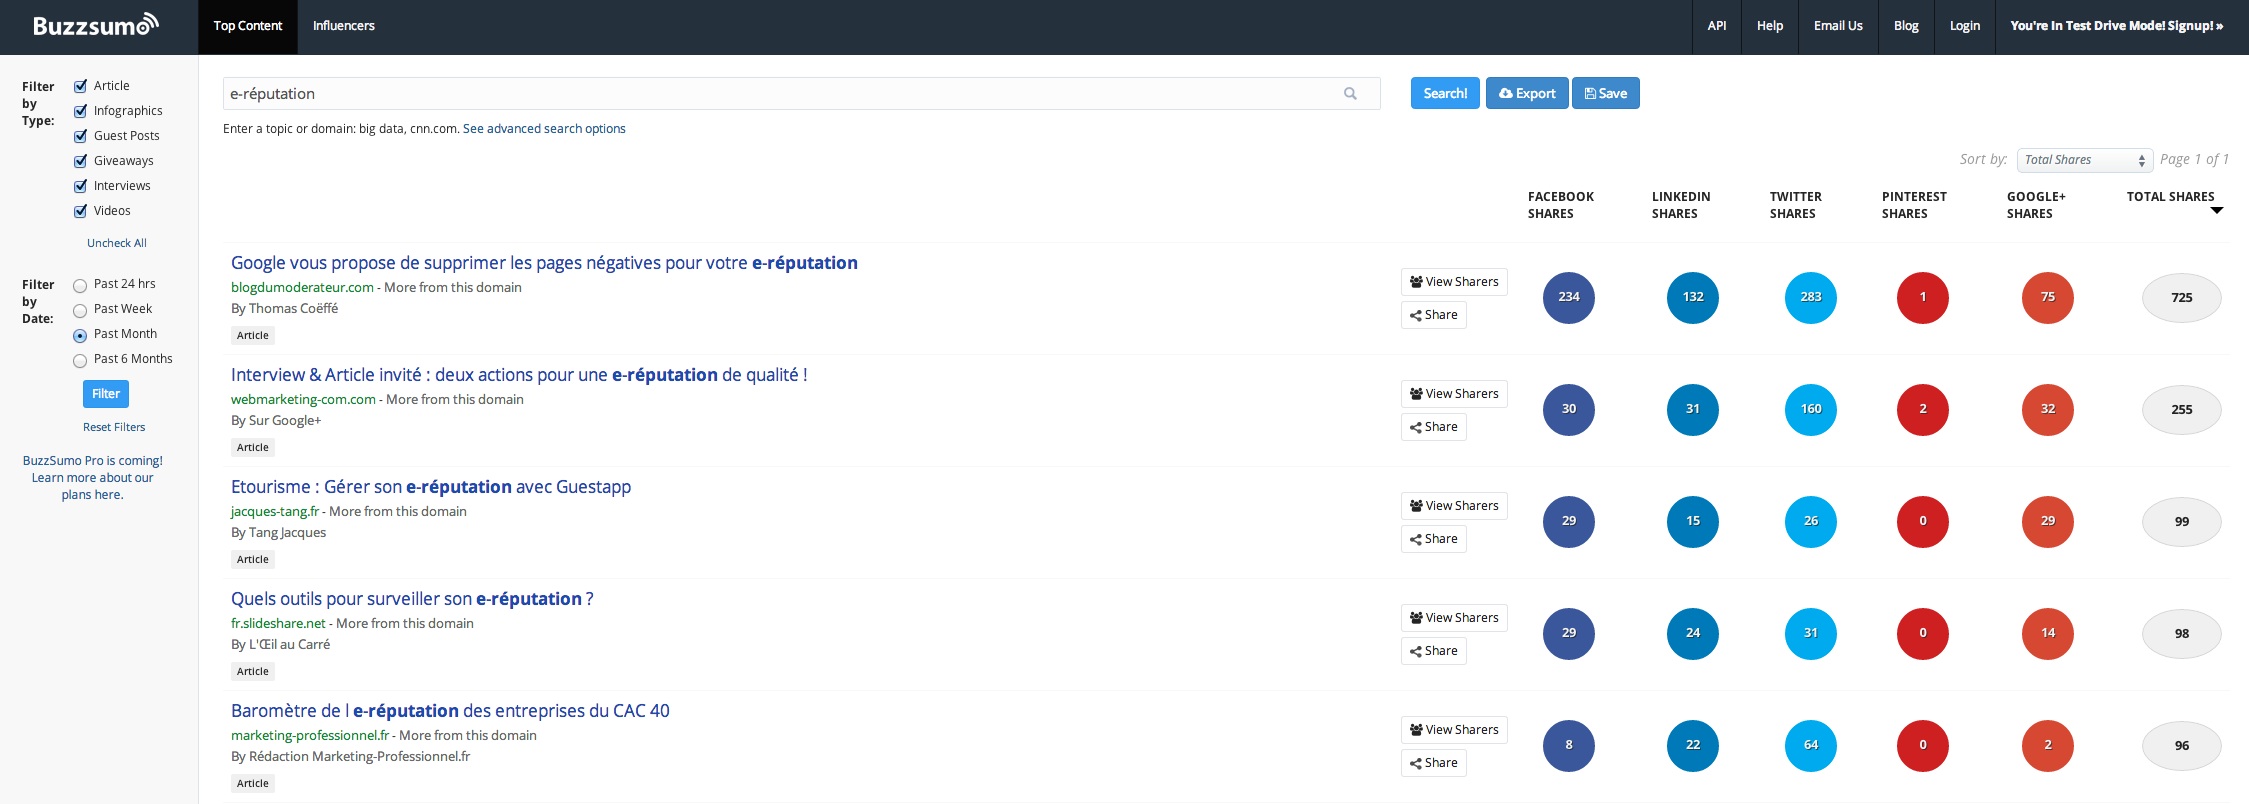This screenshot has width=2249, height=804.
Task: Click the Google+ shares circle showing 32
Action: [x=2048, y=409]
